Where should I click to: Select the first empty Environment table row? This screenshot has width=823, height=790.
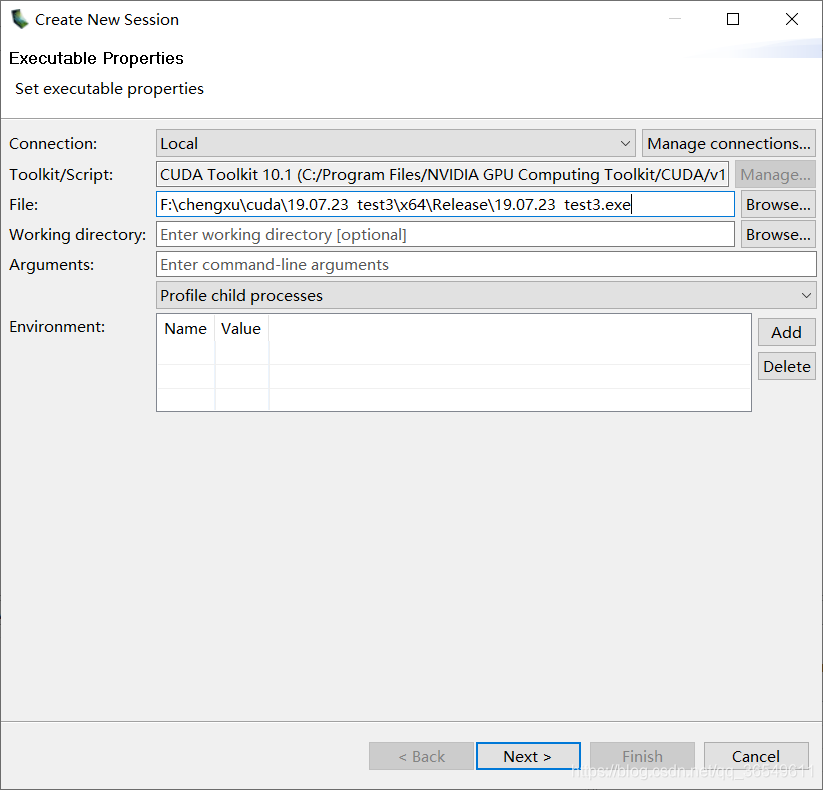pyautogui.click(x=453, y=376)
